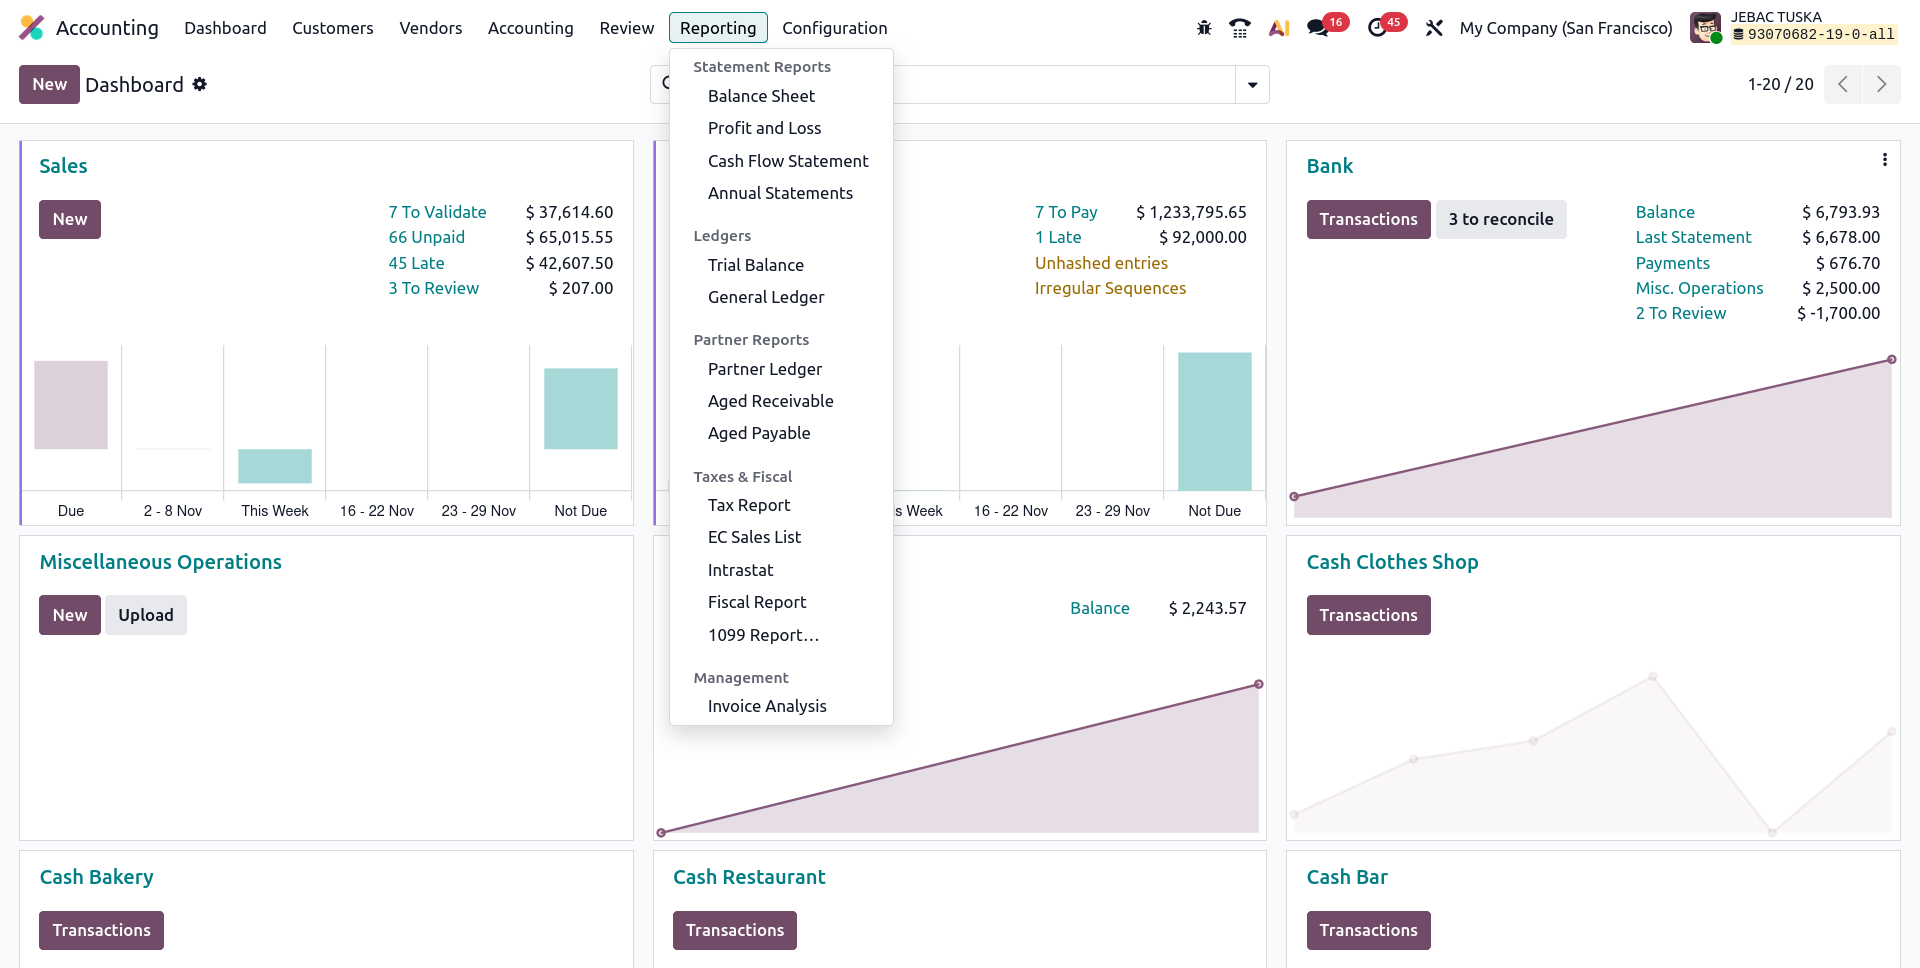Screen dimensions: 1920x968
Task: Select Balance Sheet from Reporting menu
Action: pyautogui.click(x=761, y=96)
